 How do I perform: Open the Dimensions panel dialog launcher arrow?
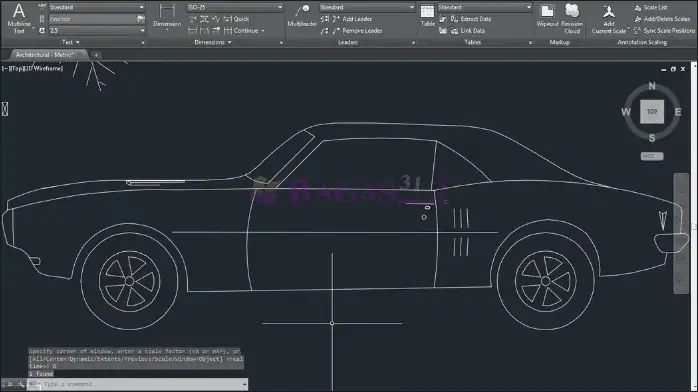pyautogui.click(x=281, y=43)
